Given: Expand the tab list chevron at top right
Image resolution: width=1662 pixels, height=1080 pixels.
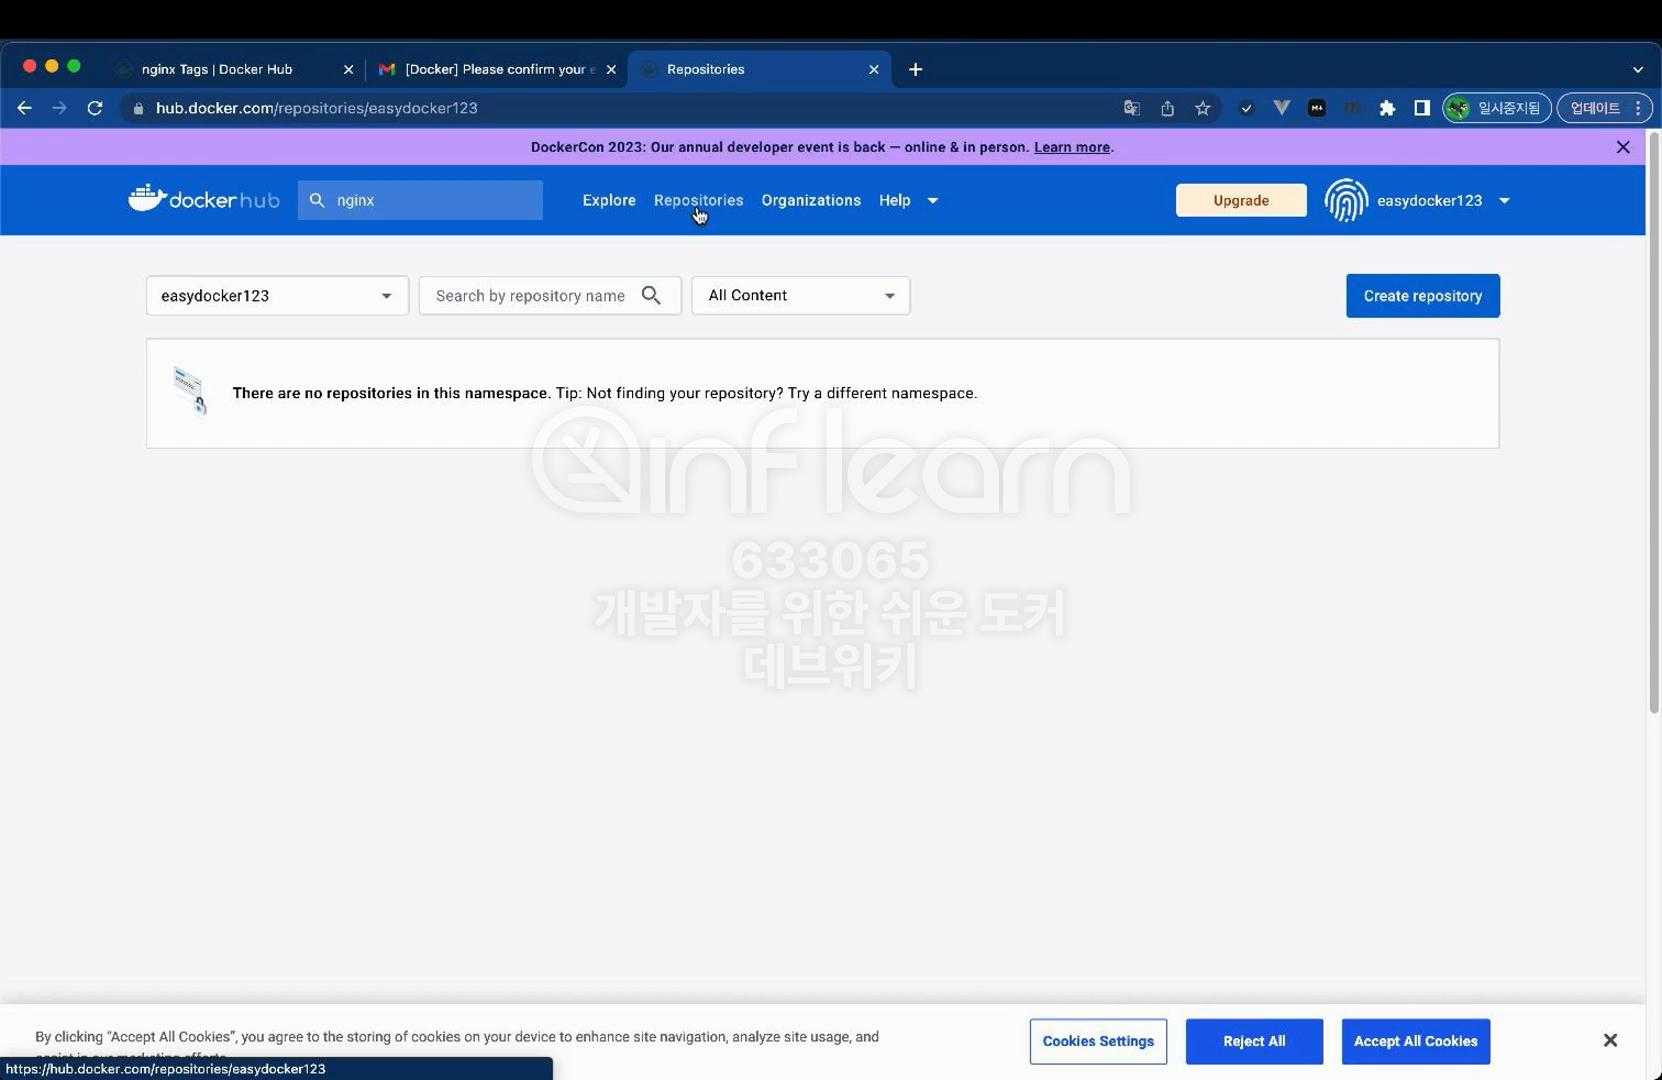Looking at the screenshot, I should tap(1638, 70).
